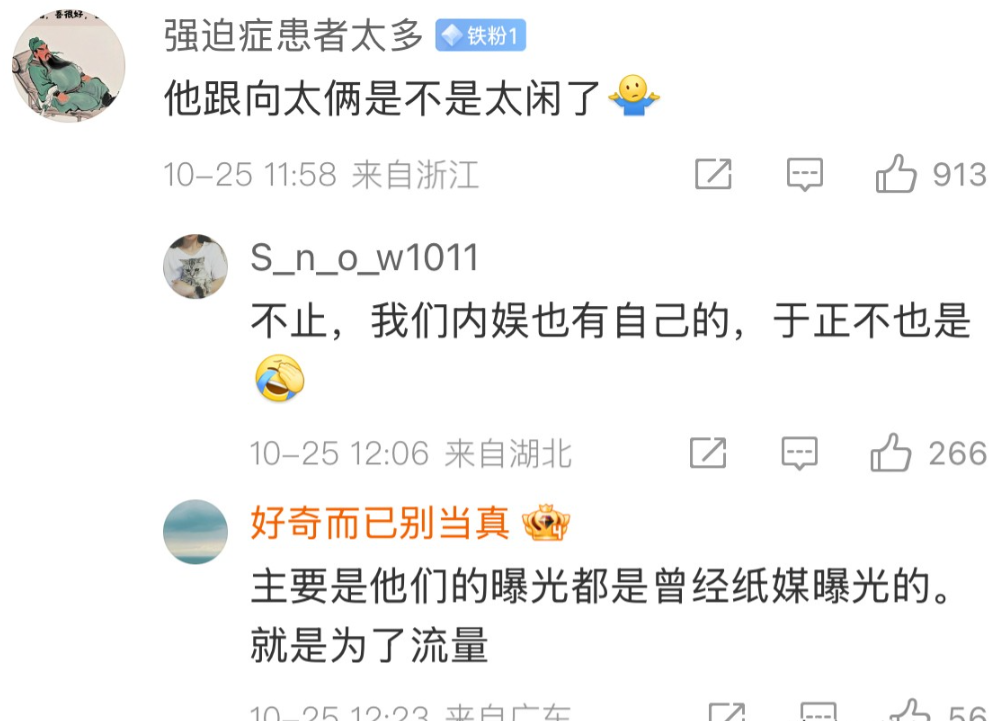Viewport: 1008px width, 721px height.
Task: Open replies on 强迫症患者太多's comment
Action: (804, 174)
